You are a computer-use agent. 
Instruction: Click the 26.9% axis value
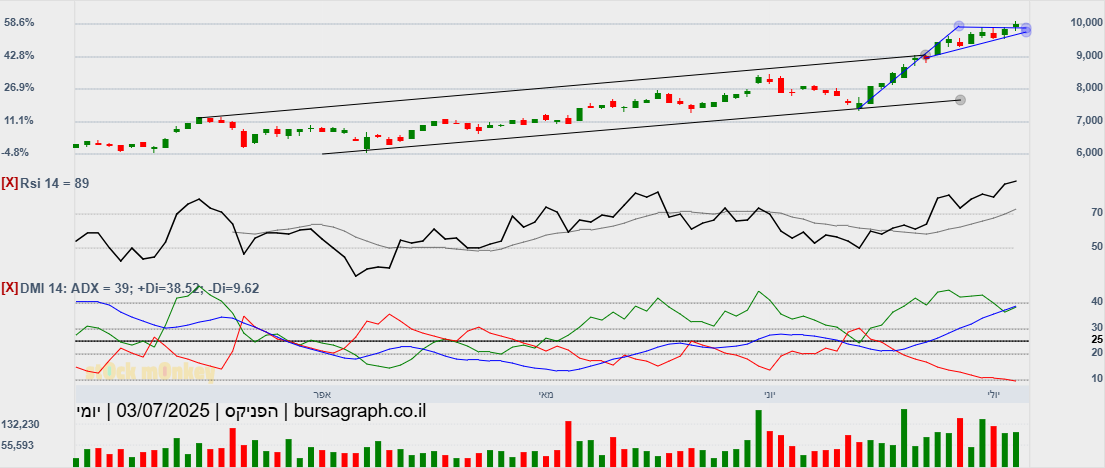[x=20, y=87]
